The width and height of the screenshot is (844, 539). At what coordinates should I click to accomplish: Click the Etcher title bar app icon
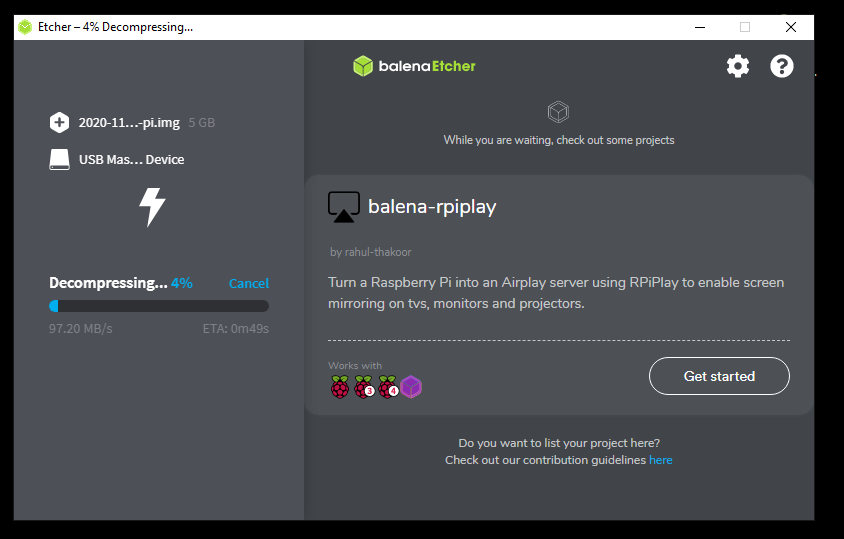point(25,27)
